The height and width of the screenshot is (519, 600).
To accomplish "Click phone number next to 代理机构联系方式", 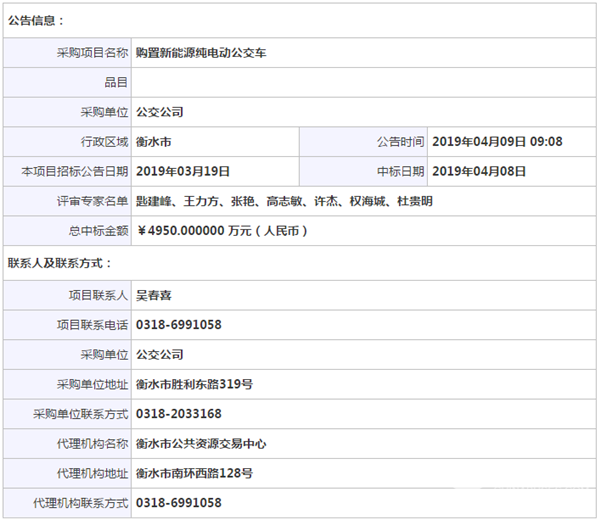I will [x=178, y=503].
